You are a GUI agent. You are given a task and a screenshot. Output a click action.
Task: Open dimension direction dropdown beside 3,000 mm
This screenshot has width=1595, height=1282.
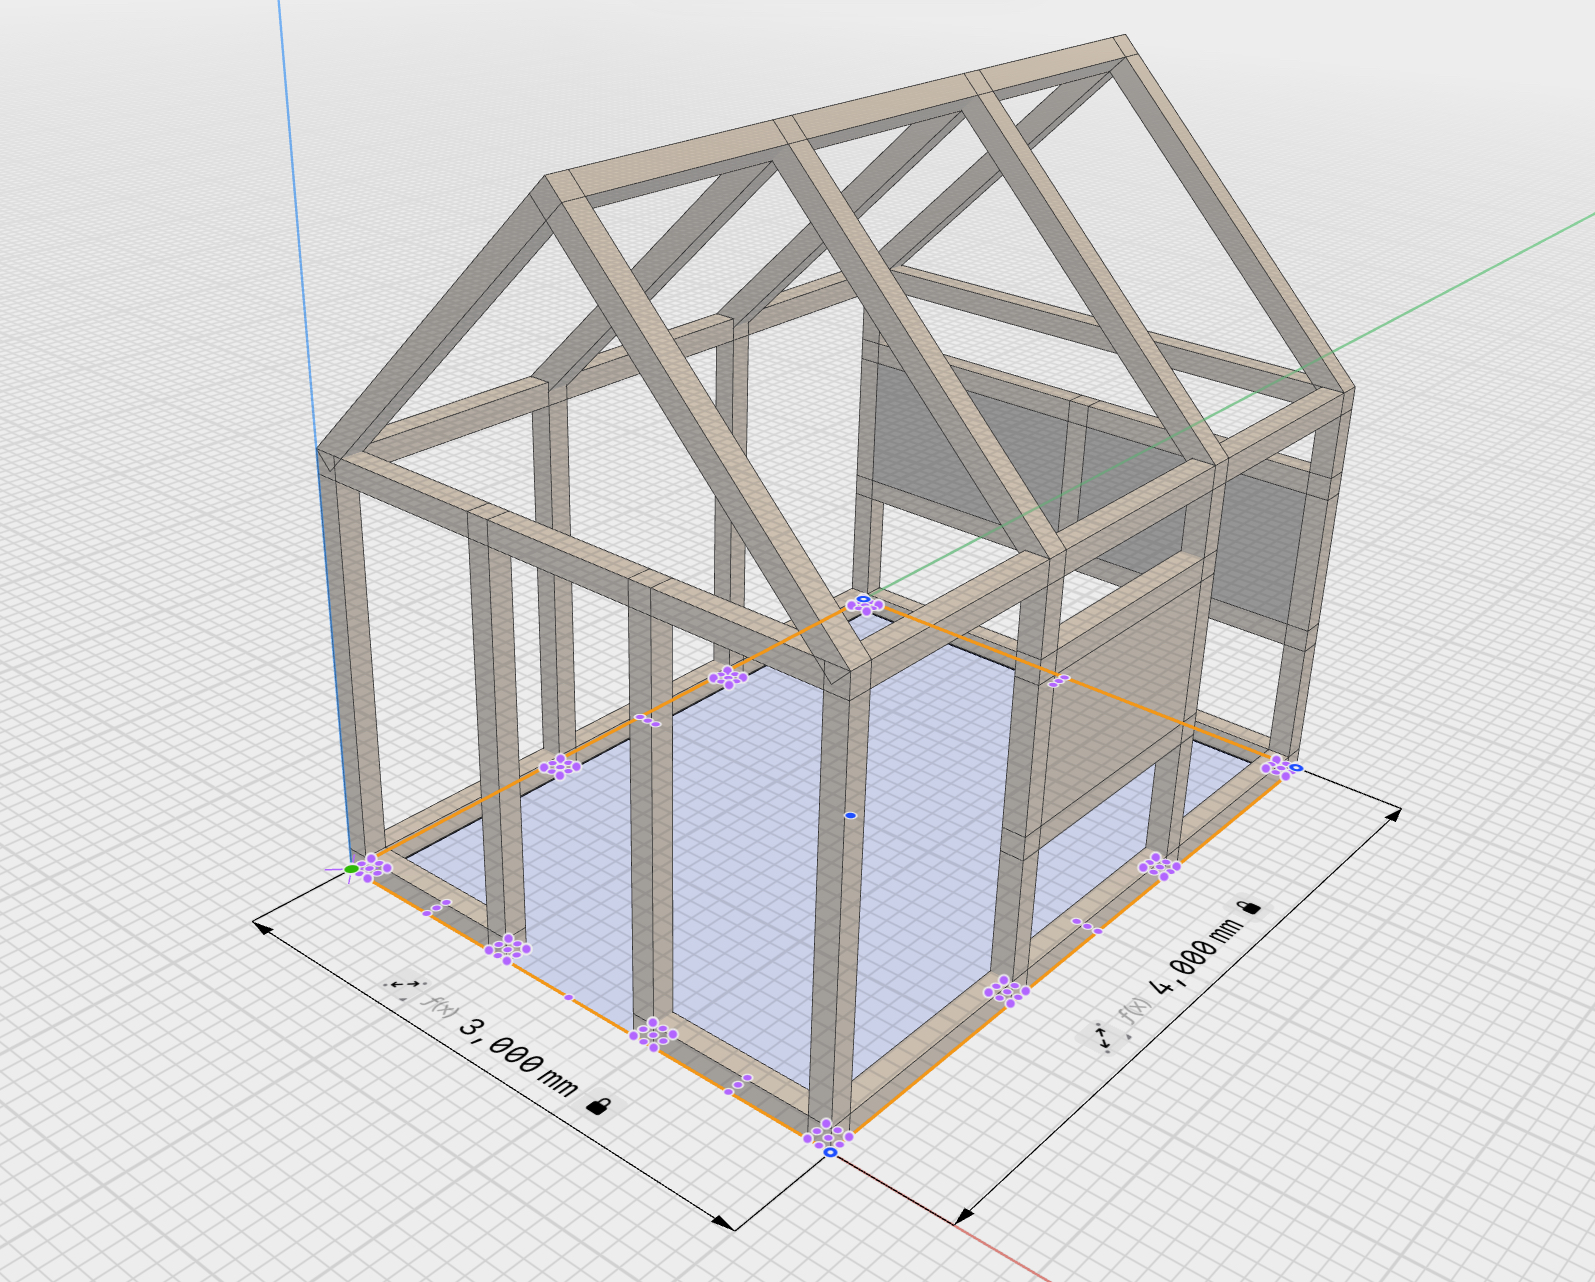pyautogui.click(x=404, y=988)
